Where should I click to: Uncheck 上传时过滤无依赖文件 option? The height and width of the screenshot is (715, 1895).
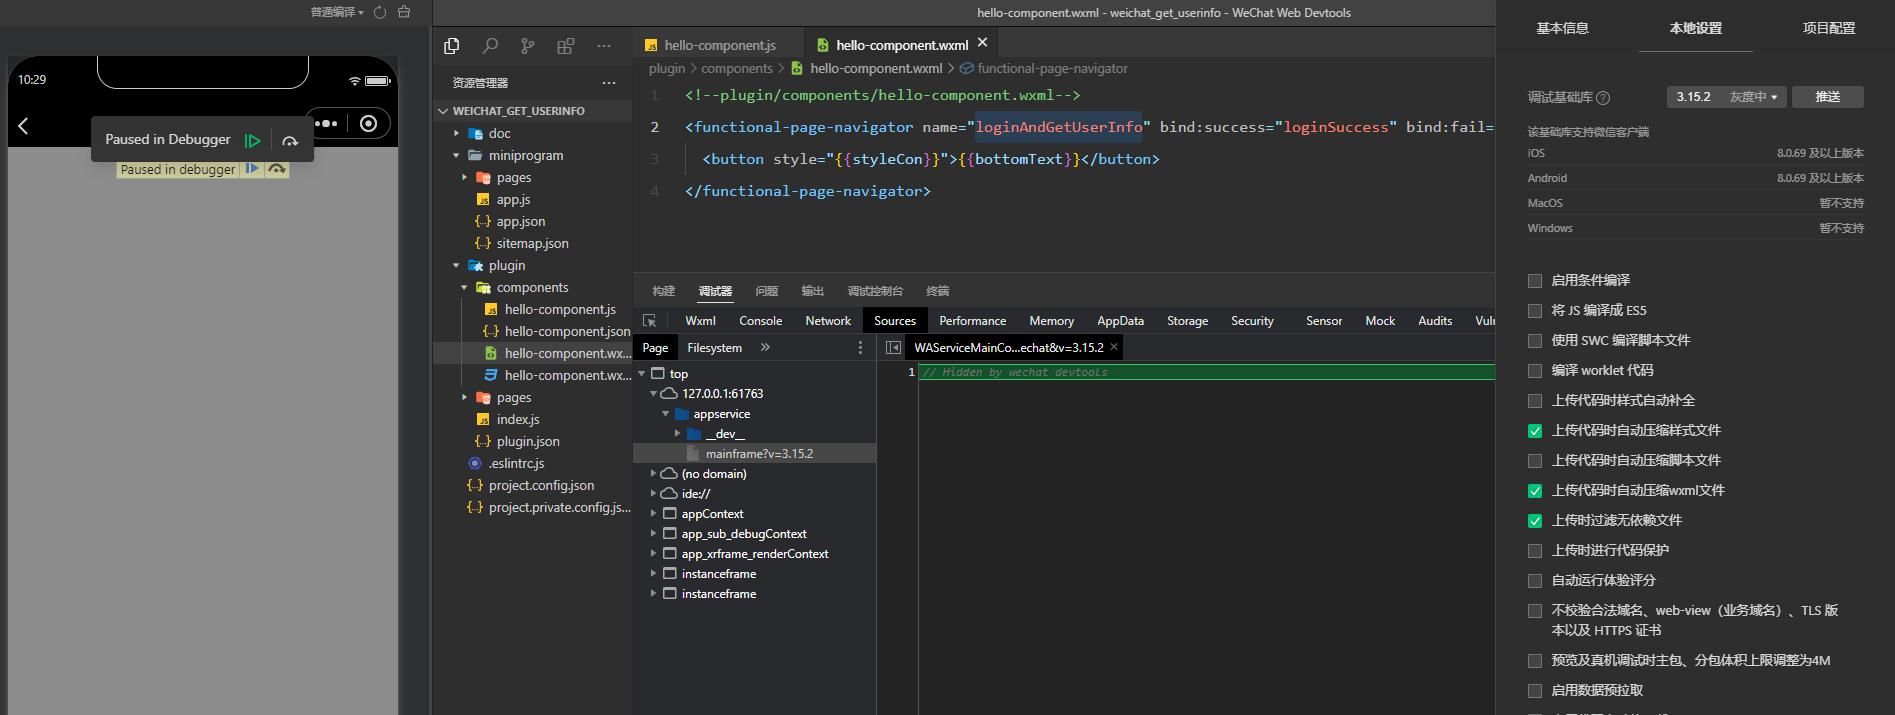[1535, 521]
